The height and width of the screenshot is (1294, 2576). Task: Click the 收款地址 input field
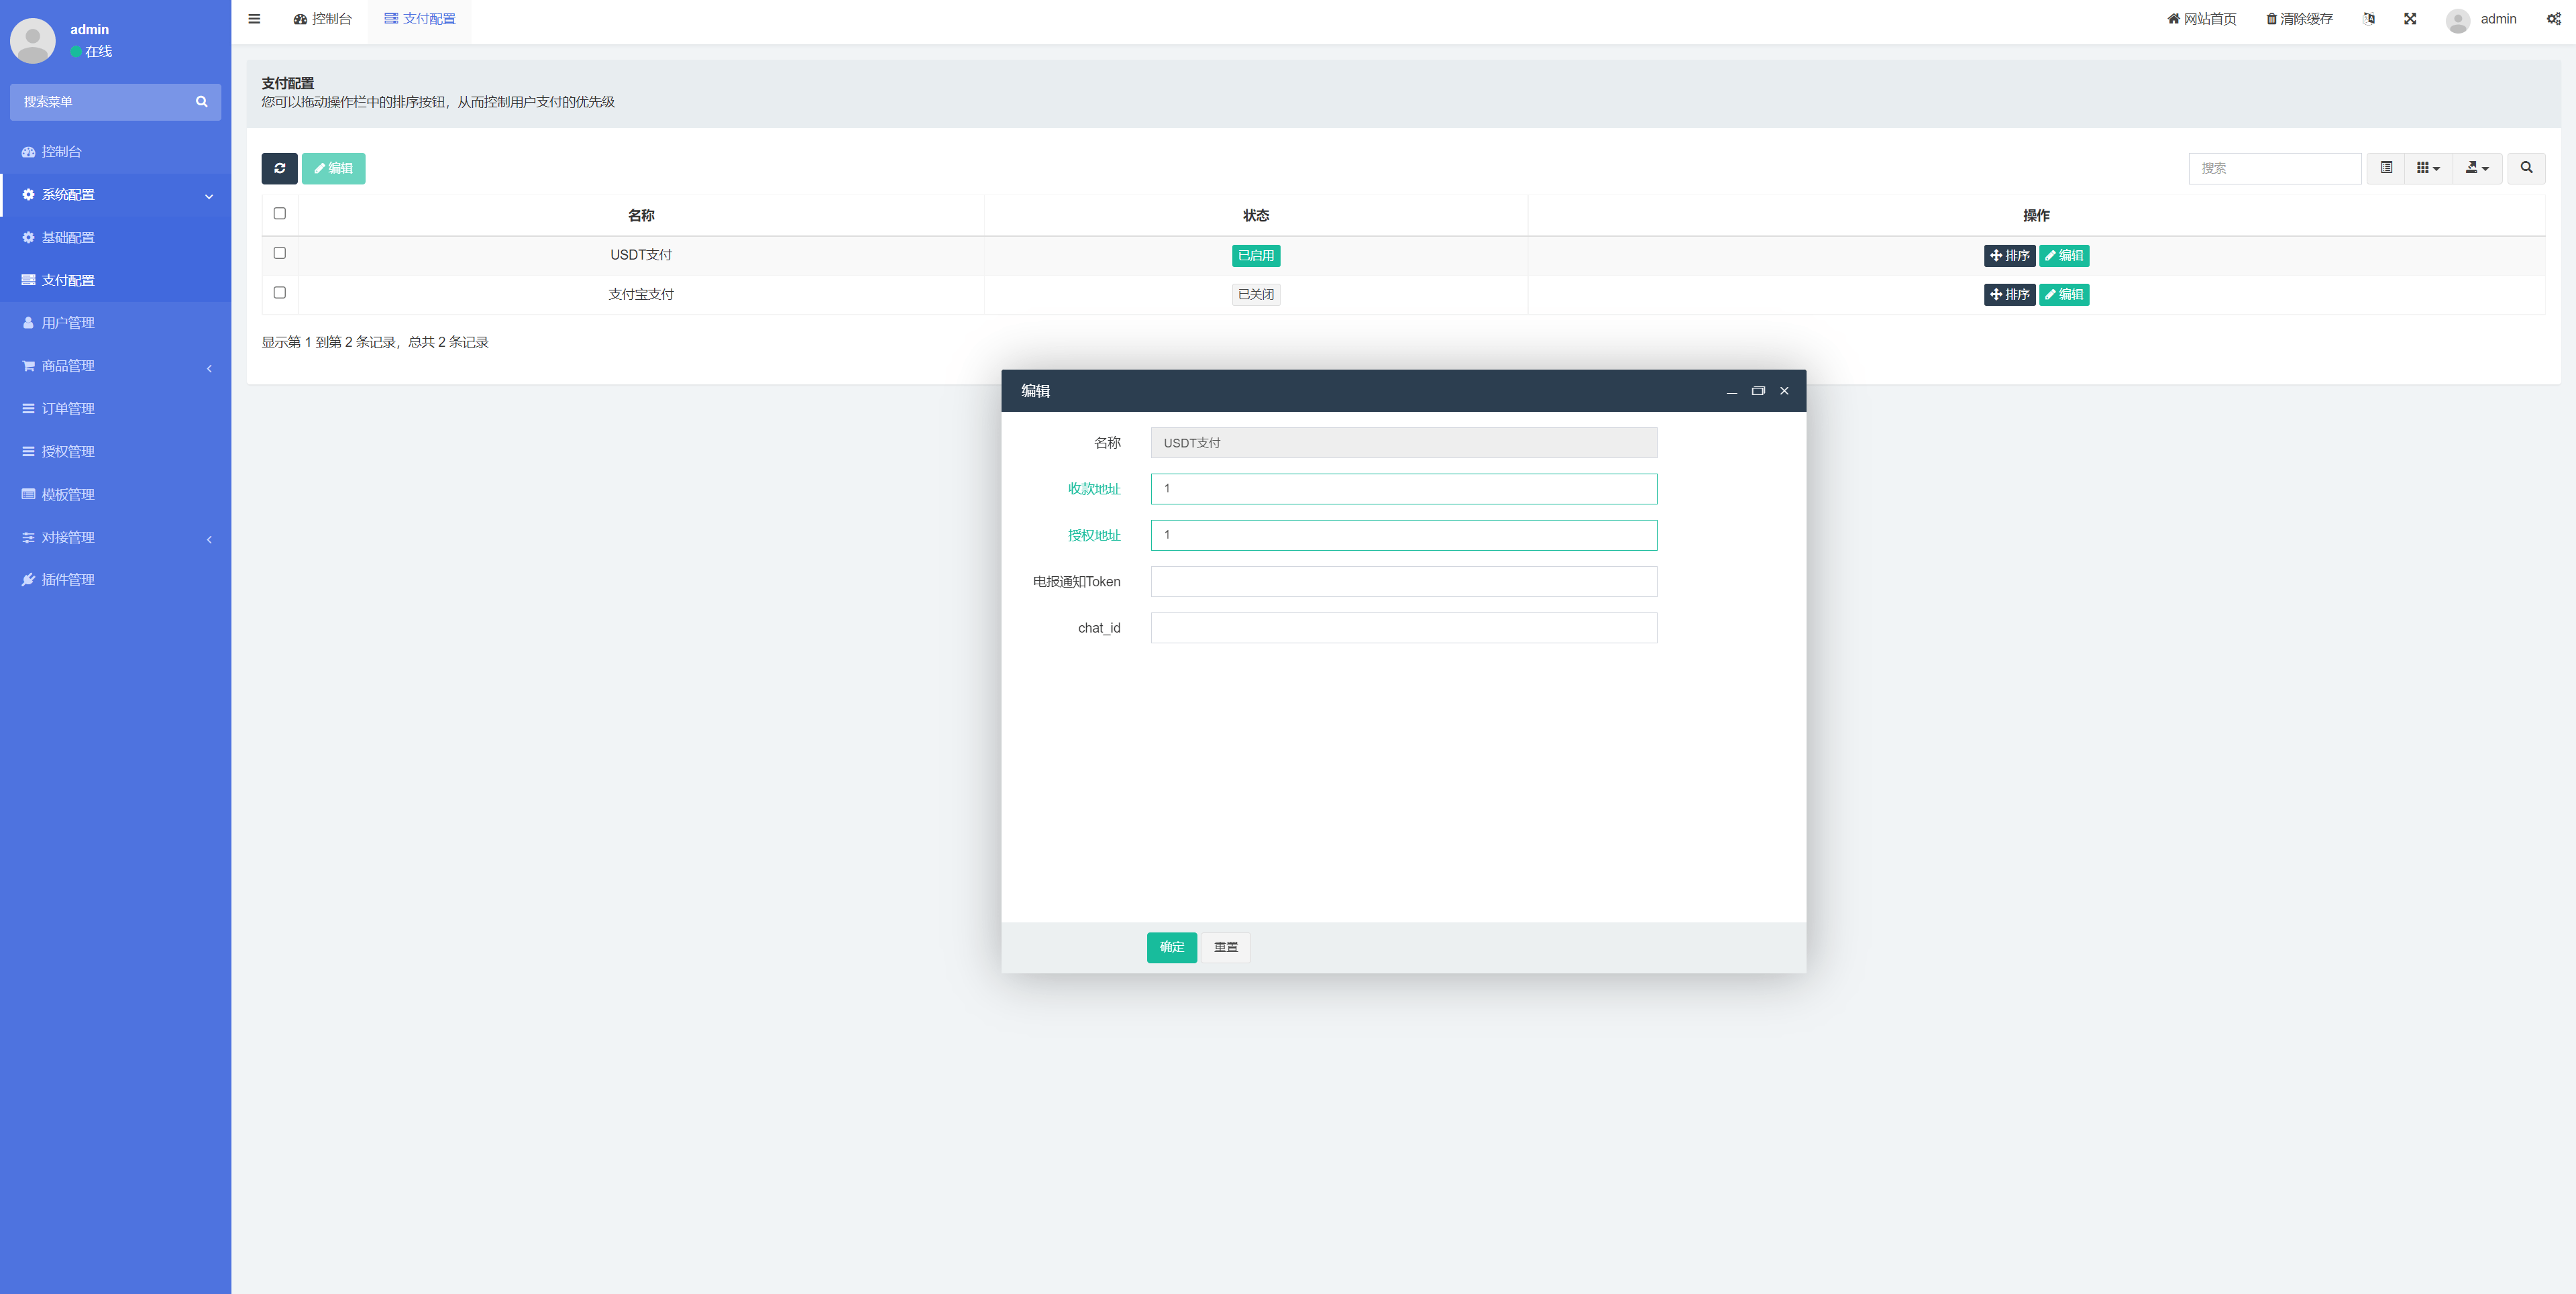click(1403, 487)
